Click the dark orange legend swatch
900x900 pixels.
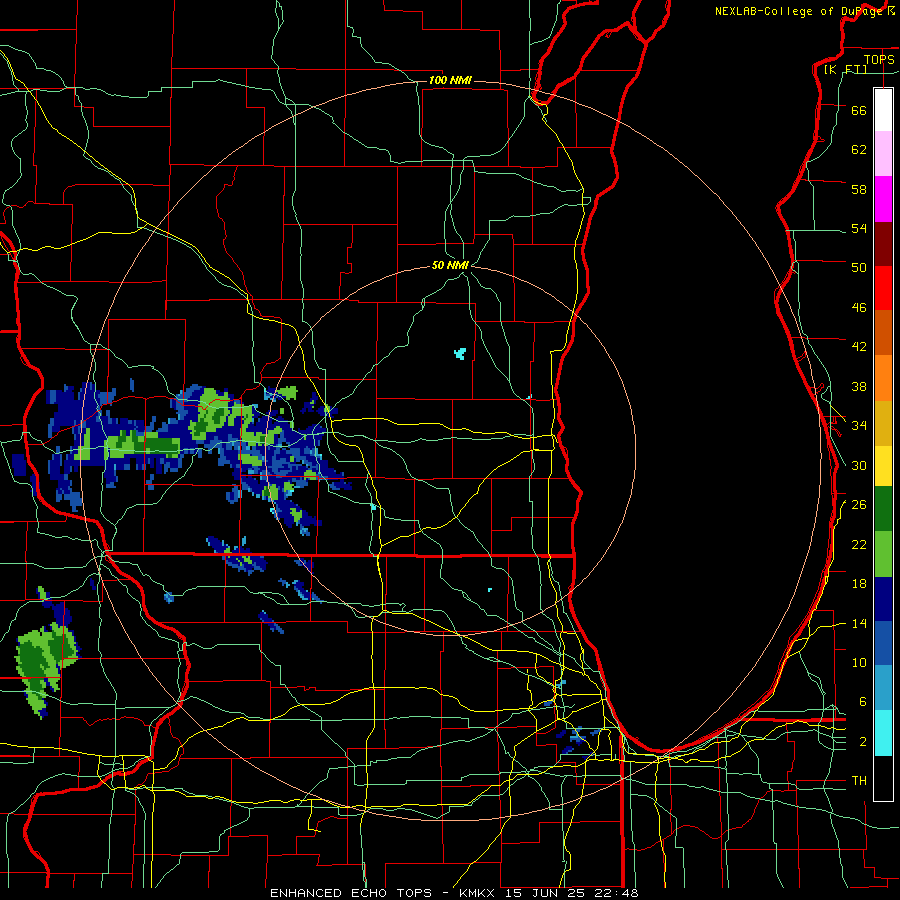tap(883, 333)
